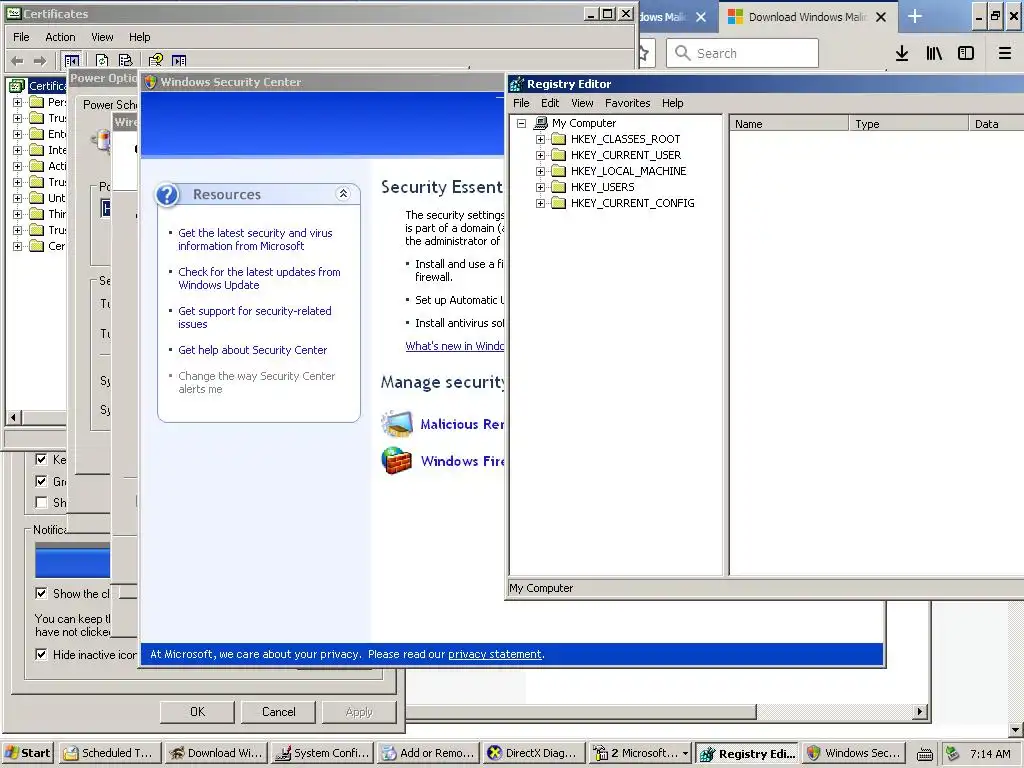
Task: Click the Forward arrow in Certificates toolbar
Action: click(x=40, y=61)
